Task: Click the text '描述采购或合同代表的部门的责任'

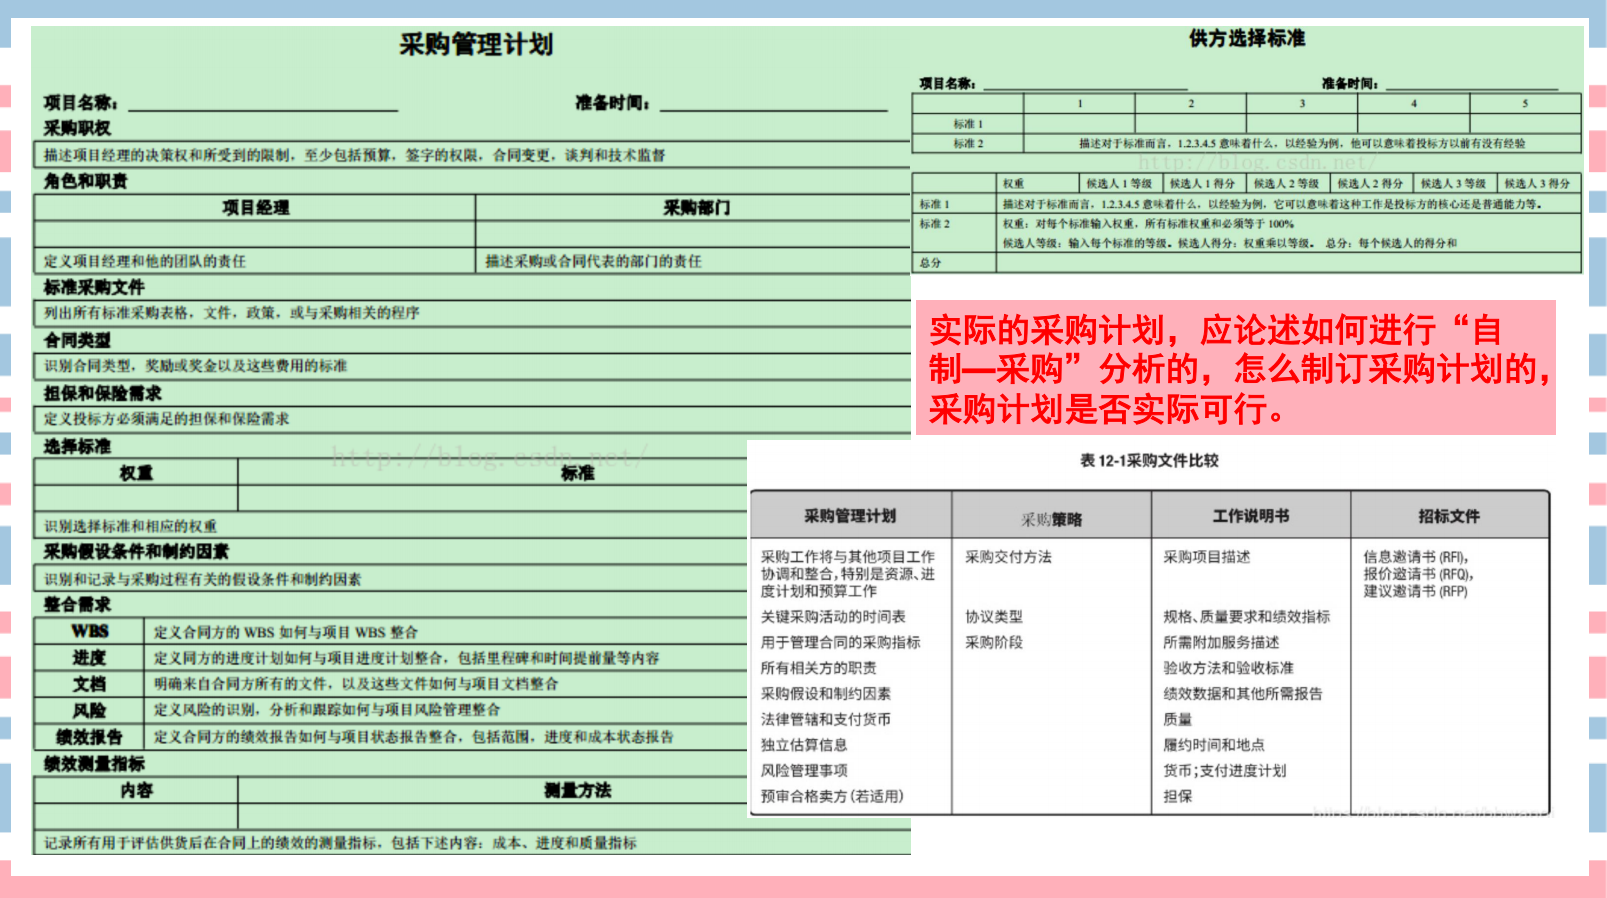Action: (594, 261)
